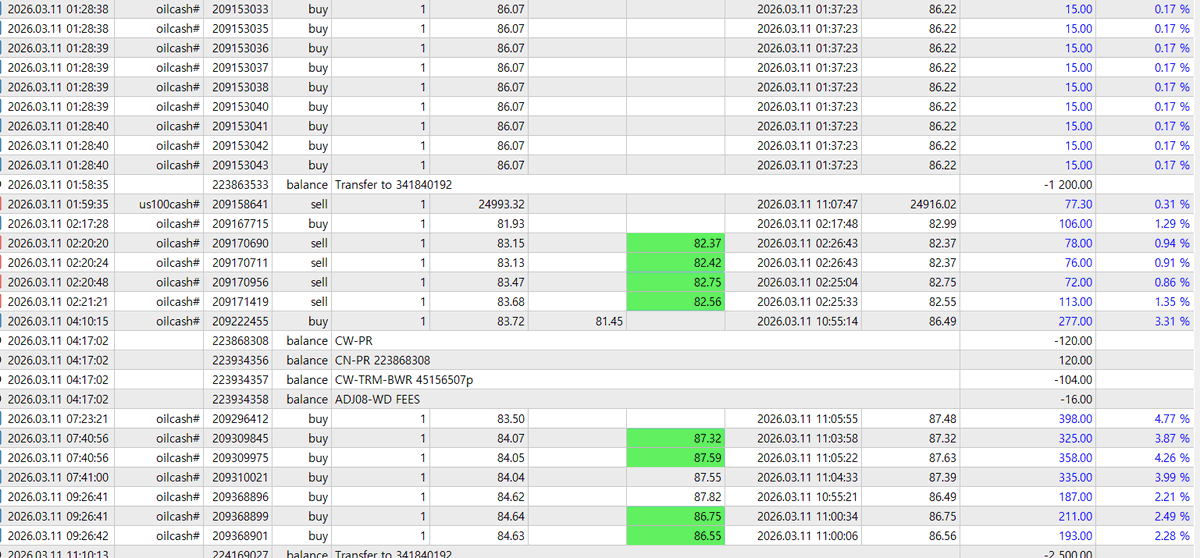The height and width of the screenshot is (558, 1200).
Task: Select order number 209368896
Action: [240, 497]
